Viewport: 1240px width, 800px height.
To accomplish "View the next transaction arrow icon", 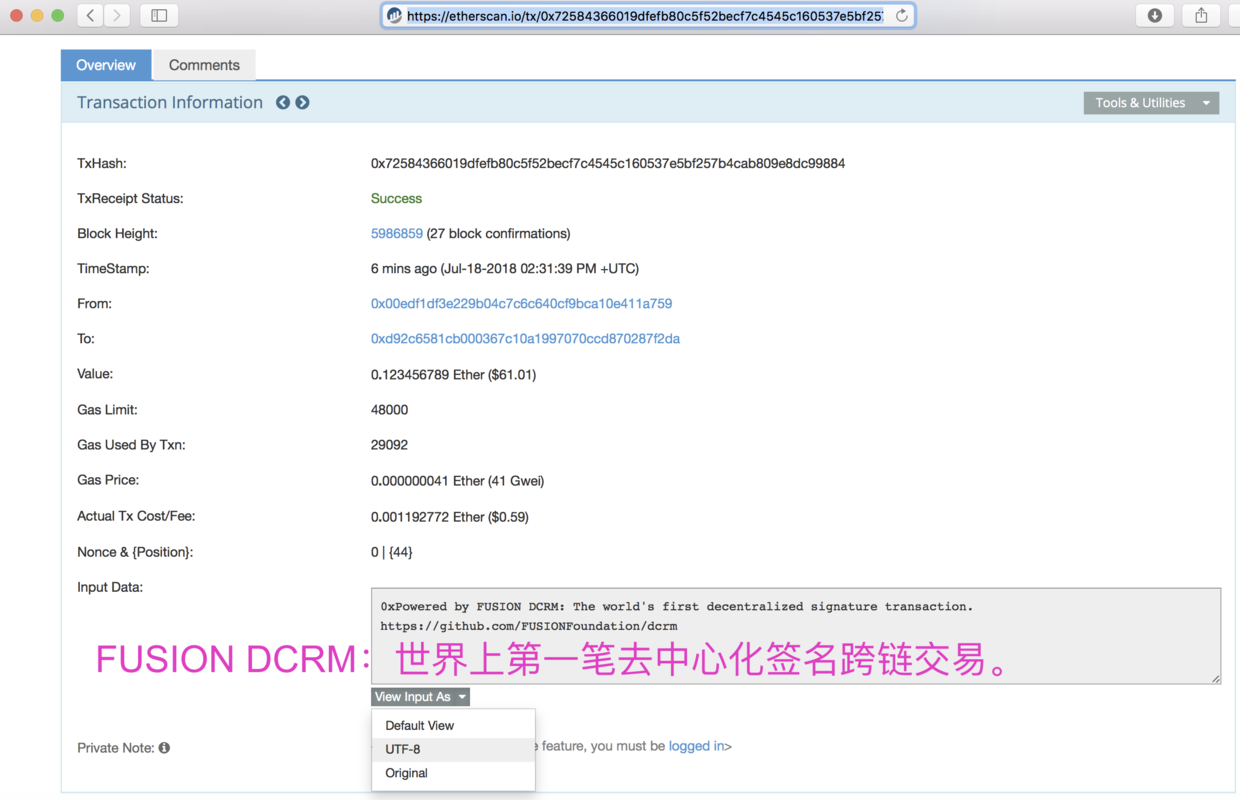I will click(302, 103).
